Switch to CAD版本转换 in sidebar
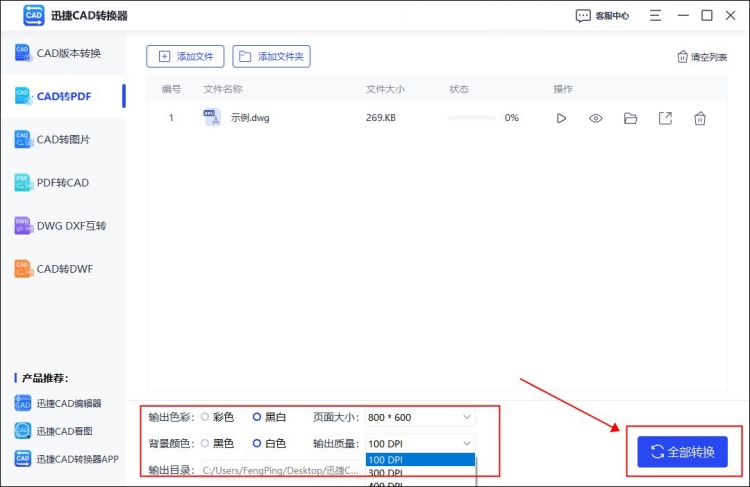This screenshot has width=750, height=487. tap(63, 53)
